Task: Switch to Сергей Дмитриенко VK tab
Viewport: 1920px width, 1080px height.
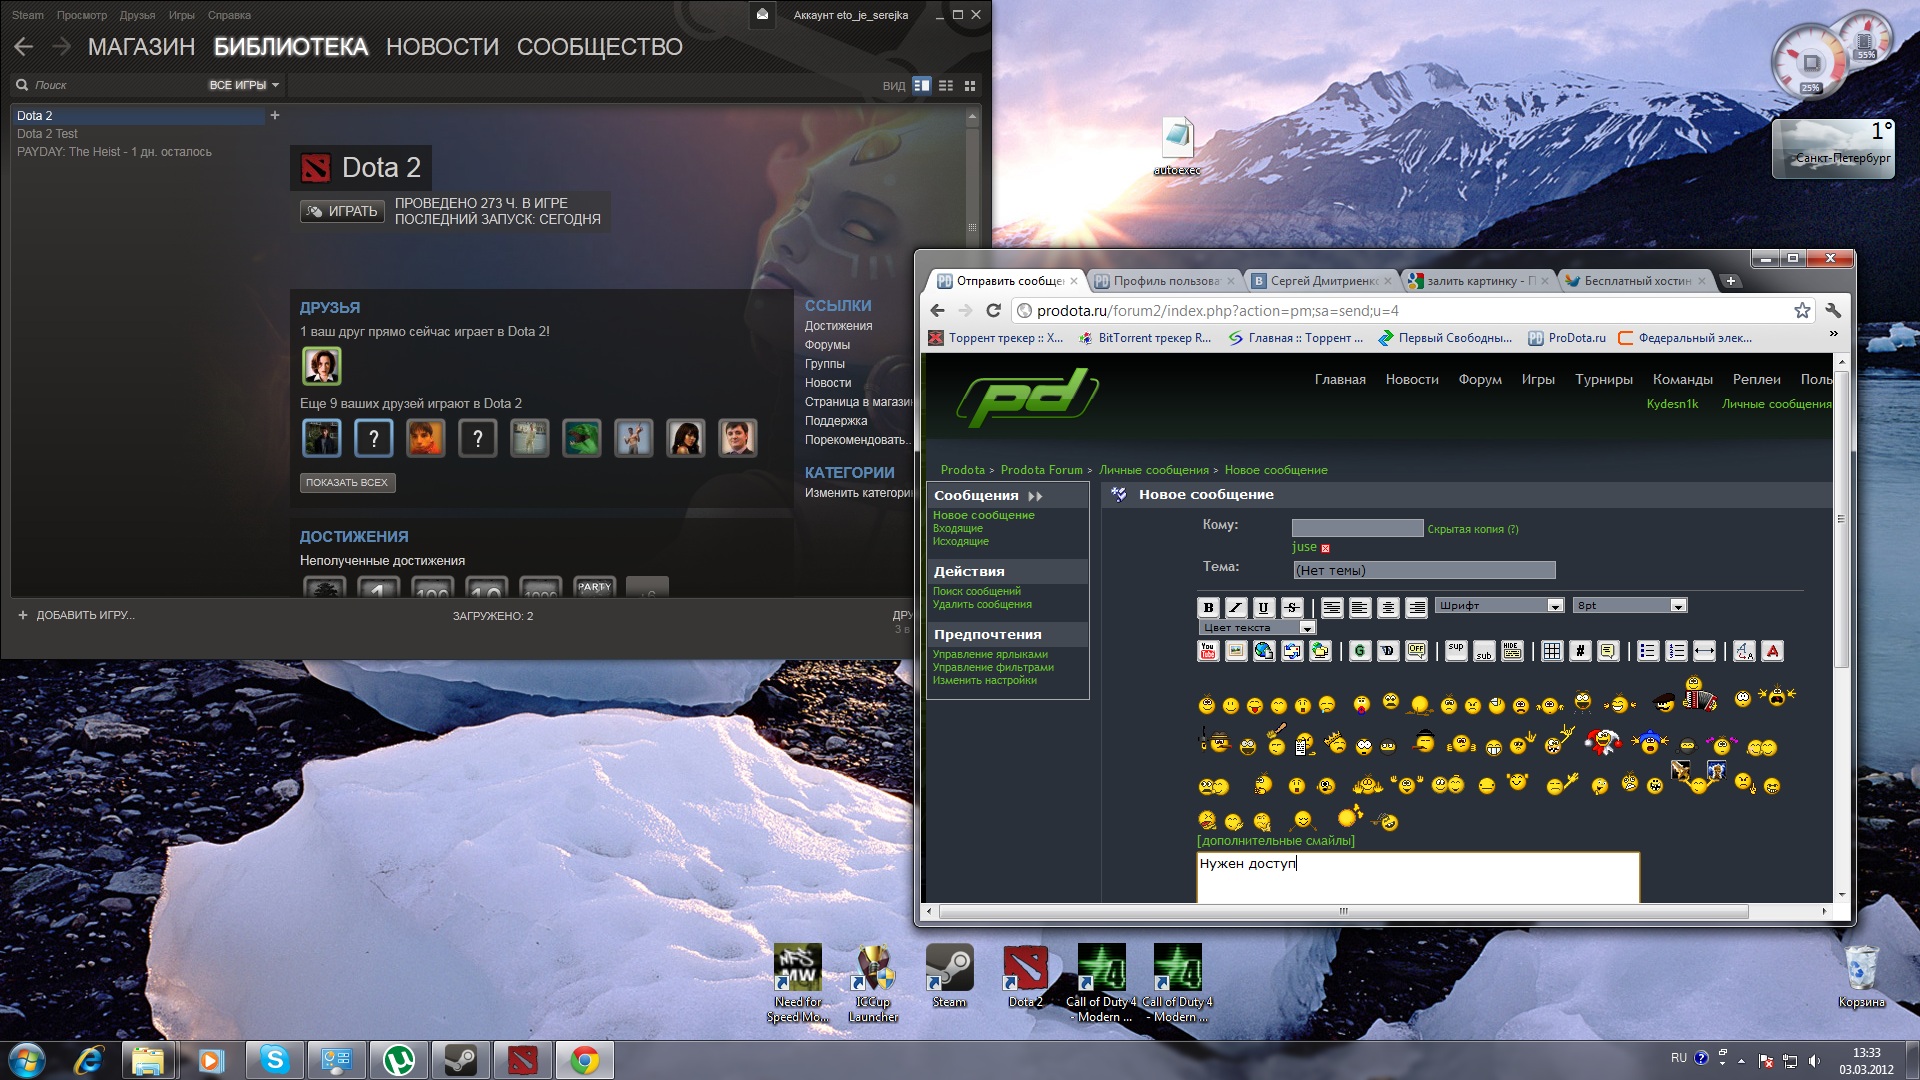Action: pos(1321,281)
